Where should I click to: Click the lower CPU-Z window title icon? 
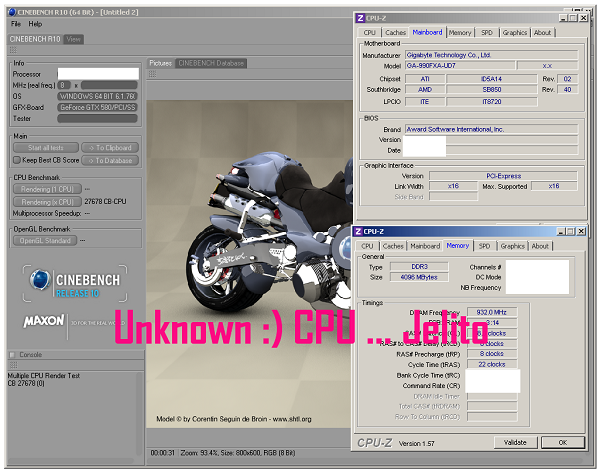tap(358, 231)
